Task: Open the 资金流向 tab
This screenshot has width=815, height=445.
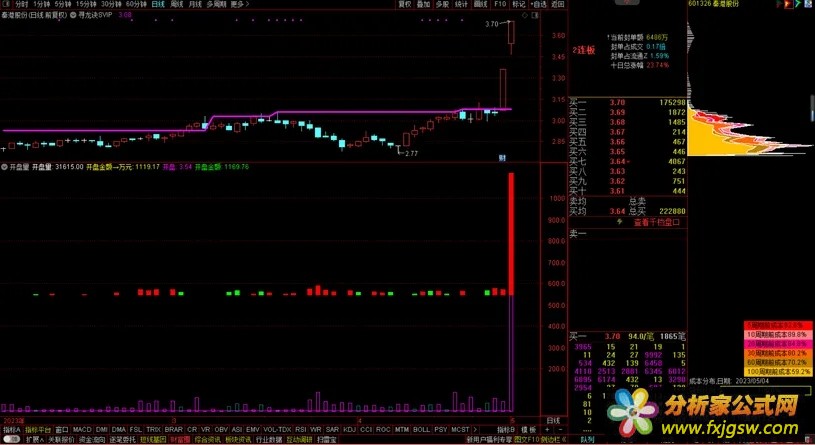Action: (92, 440)
